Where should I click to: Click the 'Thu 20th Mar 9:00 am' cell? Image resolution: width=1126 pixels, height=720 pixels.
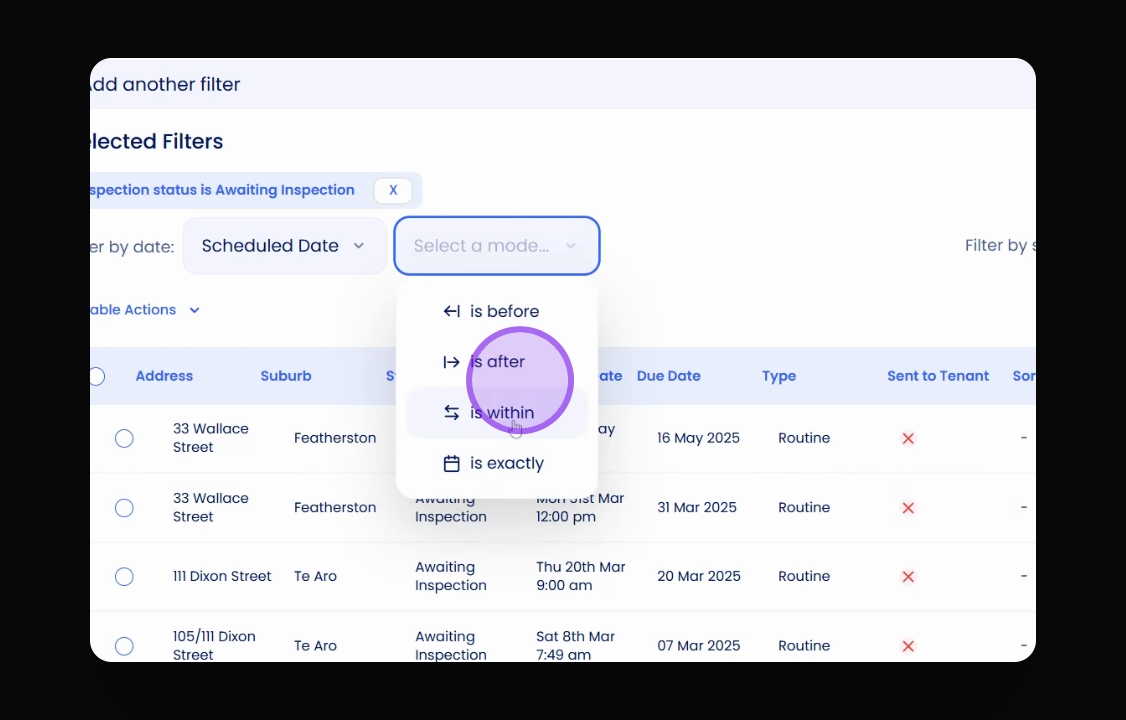(580, 576)
